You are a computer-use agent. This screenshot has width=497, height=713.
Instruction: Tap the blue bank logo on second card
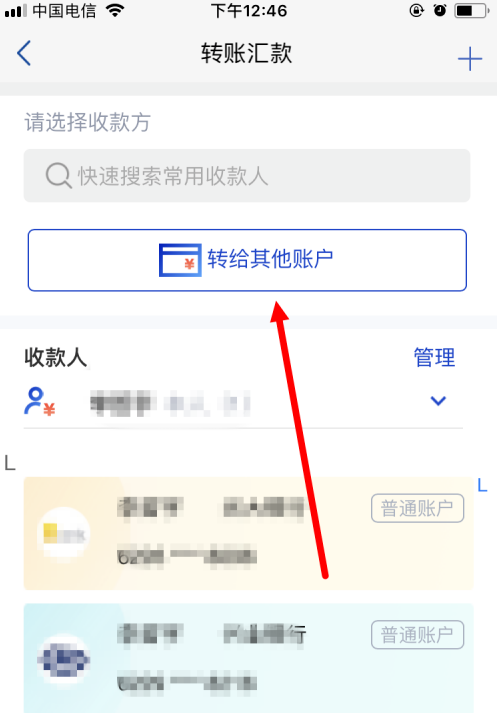coord(63,660)
